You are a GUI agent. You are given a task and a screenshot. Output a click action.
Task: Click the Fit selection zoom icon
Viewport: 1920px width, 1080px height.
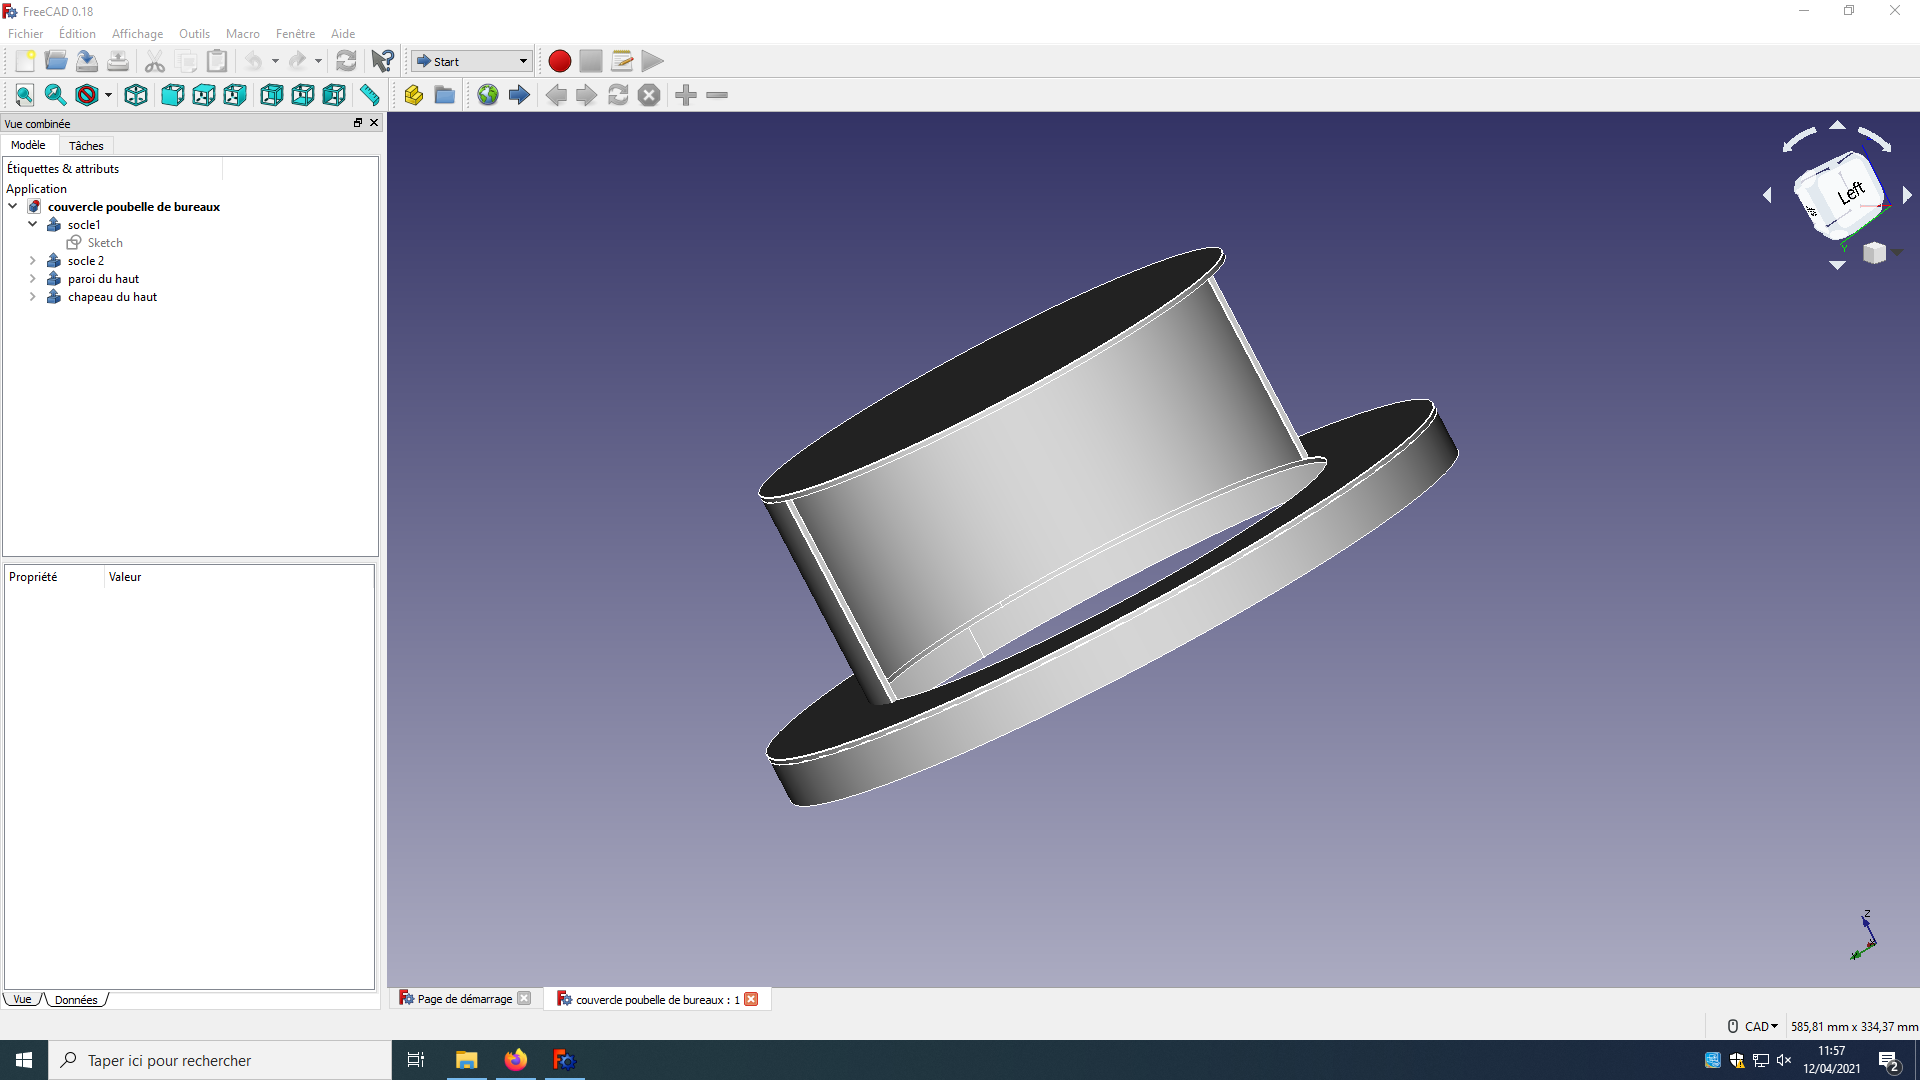pos(56,95)
